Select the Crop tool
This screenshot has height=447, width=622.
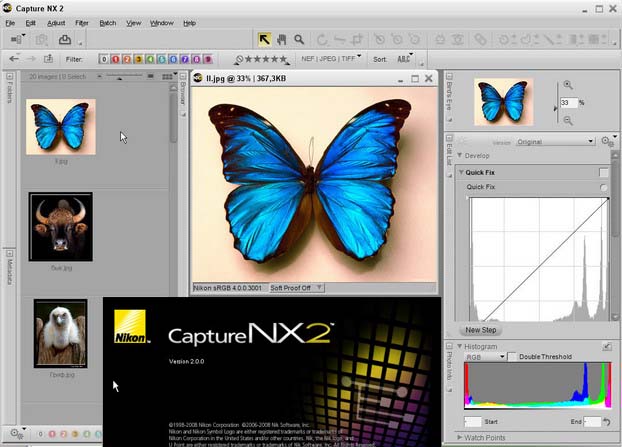click(357, 40)
